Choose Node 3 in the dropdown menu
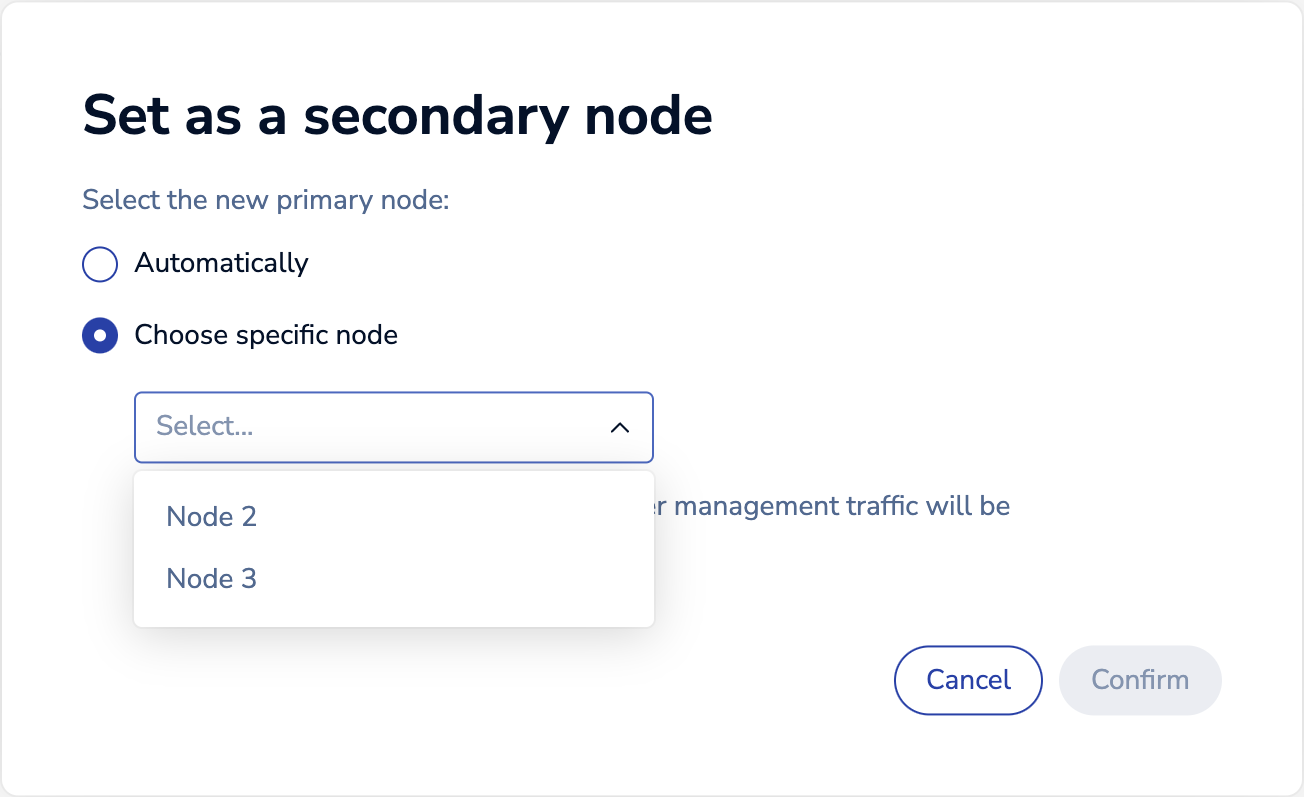 point(211,579)
